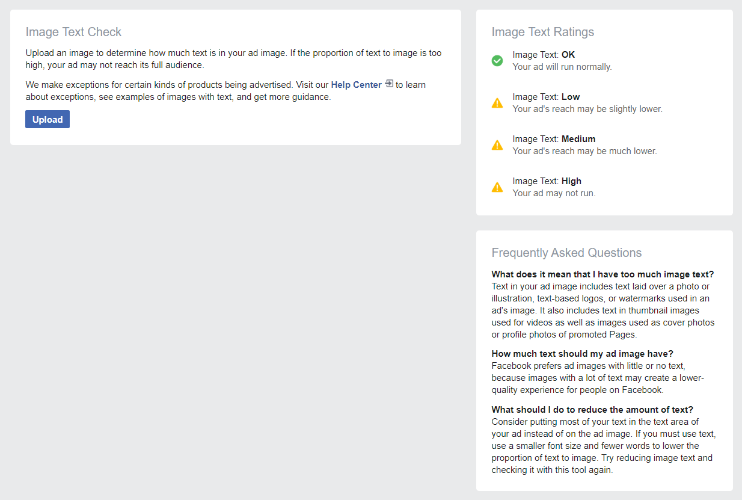Viewport: 742px width, 500px height.
Task: Click 'What should I do to reduce the amount of text?'
Action: 592,410
